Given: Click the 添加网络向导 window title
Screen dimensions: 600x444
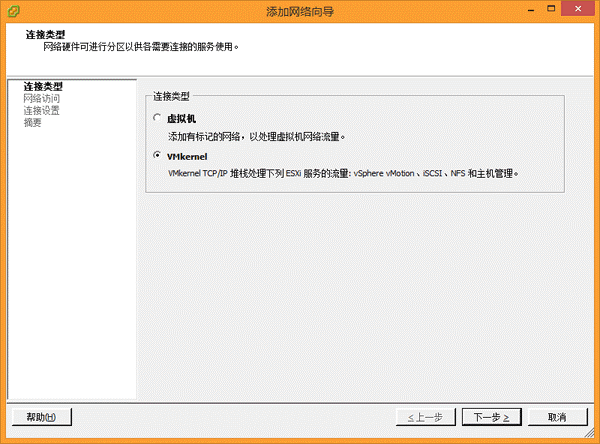Looking at the screenshot, I should click(x=300, y=12).
